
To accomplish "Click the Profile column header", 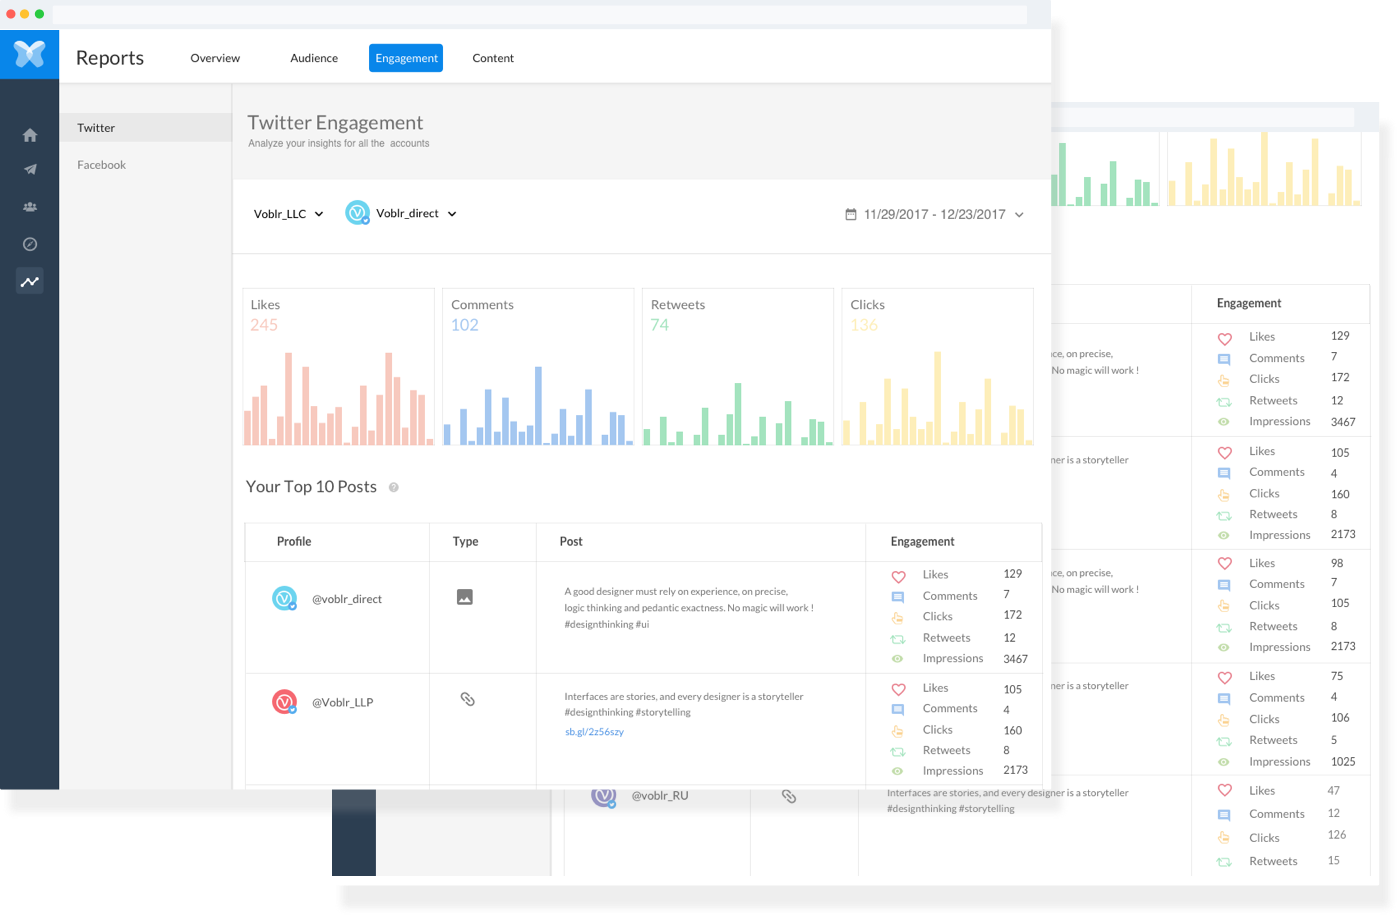I will tap(294, 541).
